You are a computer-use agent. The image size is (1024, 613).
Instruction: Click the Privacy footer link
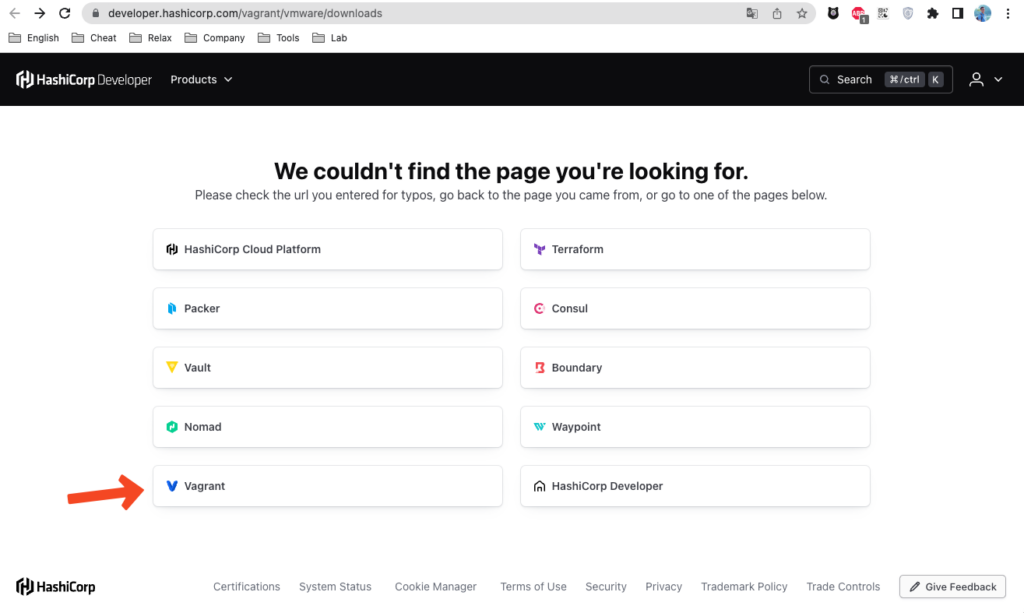point(664,586)
